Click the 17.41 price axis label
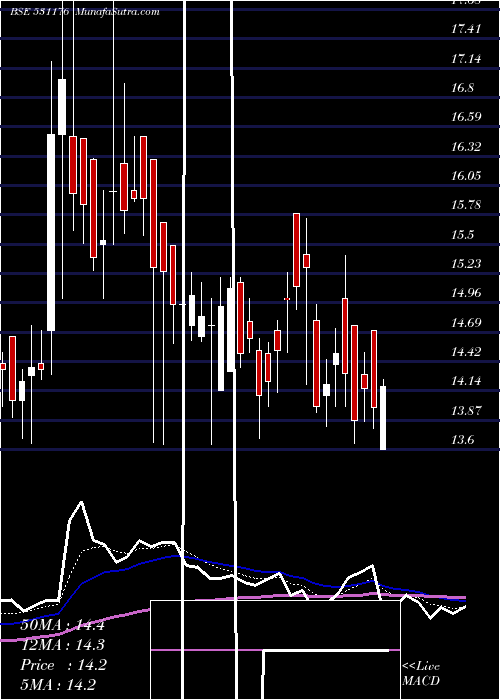Screen dimensions: 500x700 [466, 29]
